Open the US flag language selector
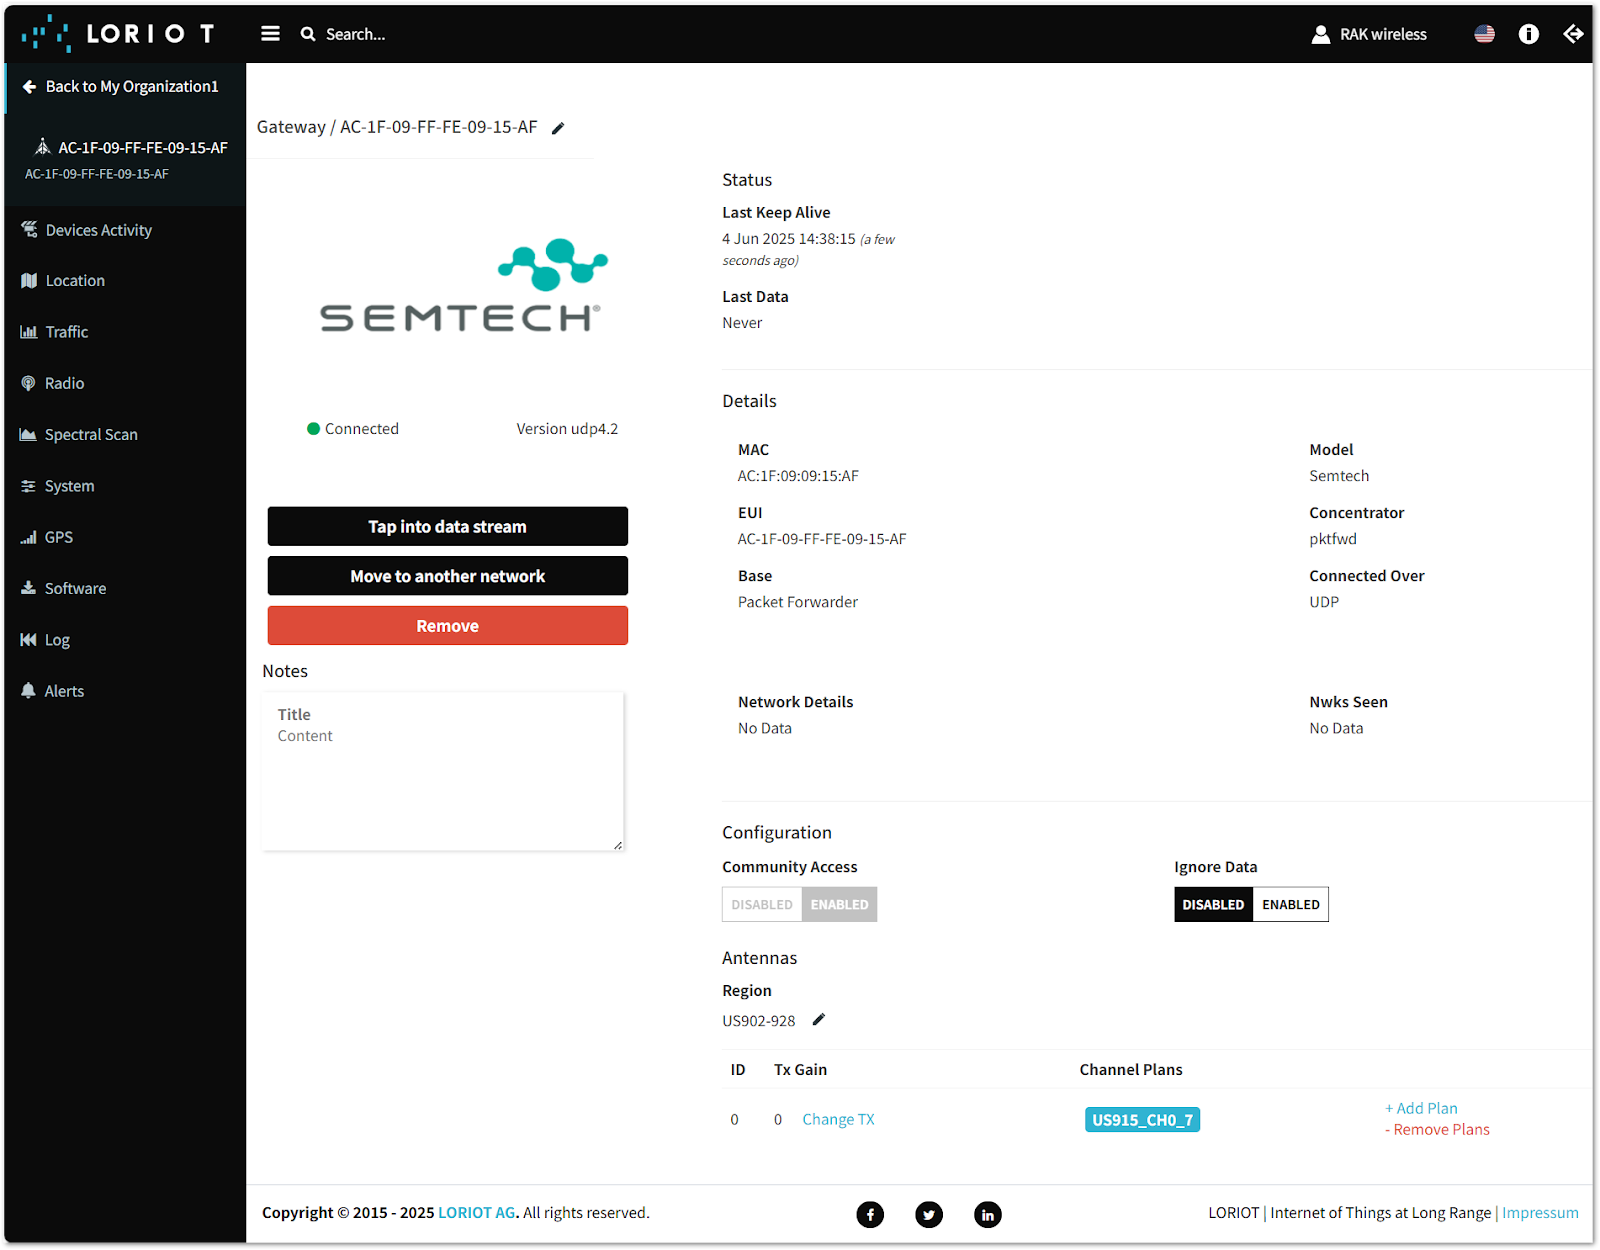This screenshot has width=1600, height=1250. (x=1484, y=34)
